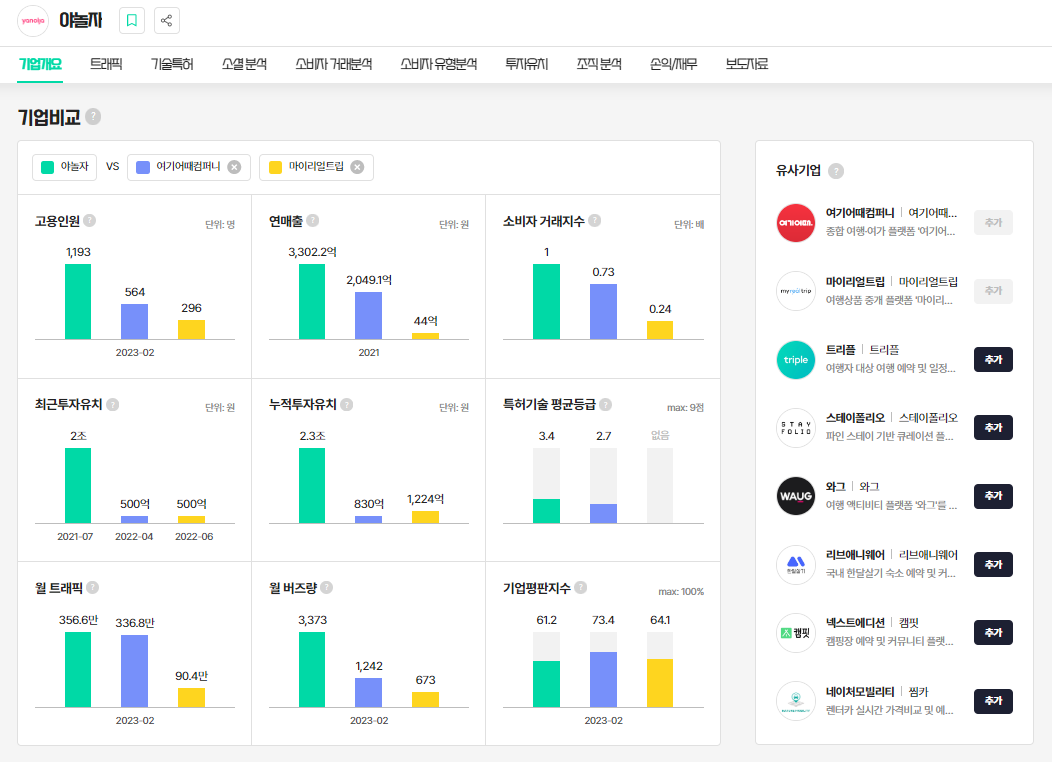Show help tooltip for 연매출

tap(313, 220)
